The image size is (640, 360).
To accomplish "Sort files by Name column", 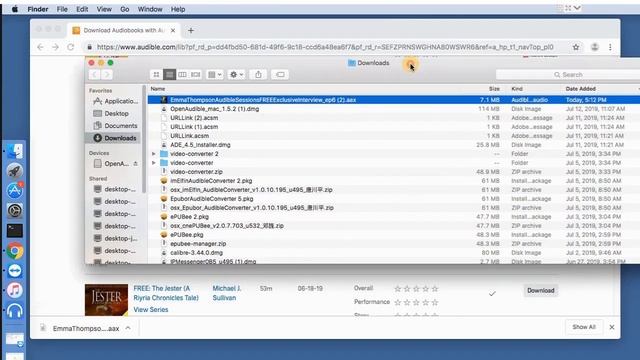I will tap(158, 89).
